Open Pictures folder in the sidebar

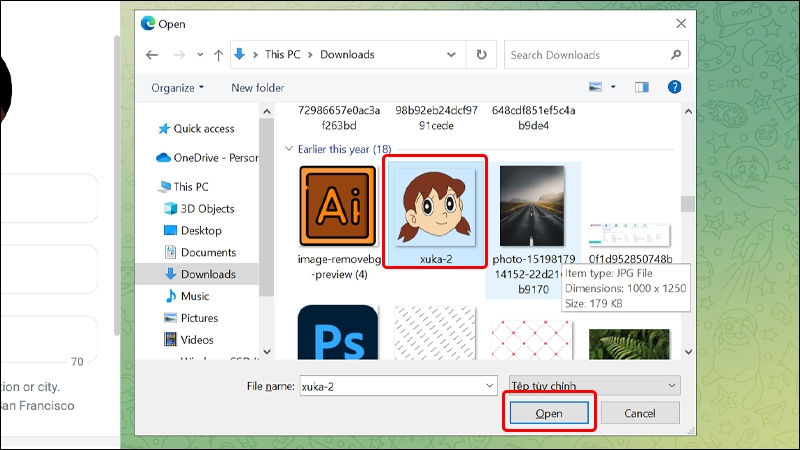[191, 318]
